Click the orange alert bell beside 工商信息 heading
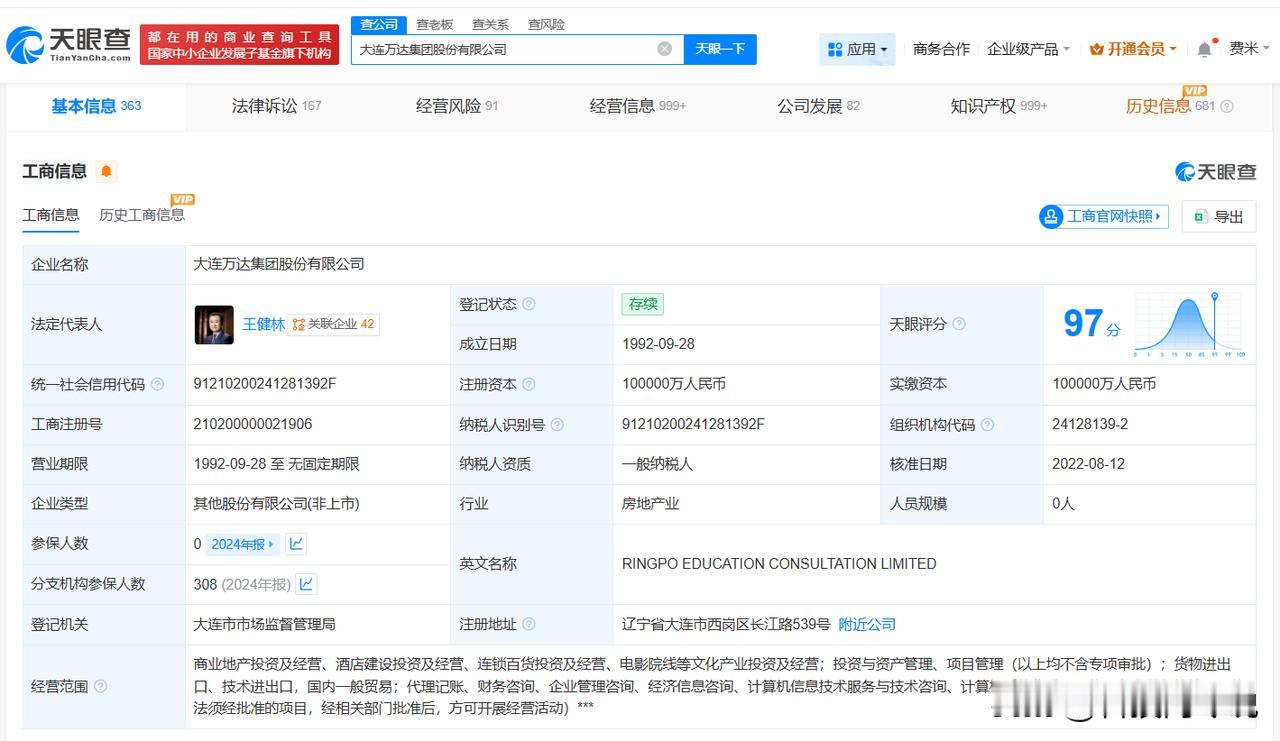Image resolution: width=1280 pixels, height=741 pixels. [106, 171]
